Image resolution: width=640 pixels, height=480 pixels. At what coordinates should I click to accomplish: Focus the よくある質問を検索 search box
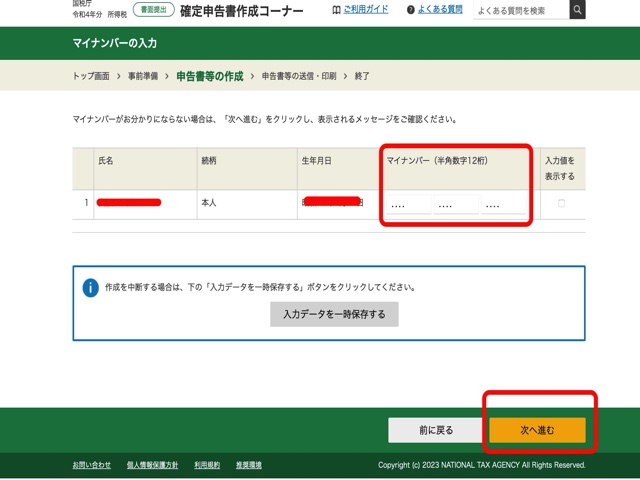coord(520,10)
